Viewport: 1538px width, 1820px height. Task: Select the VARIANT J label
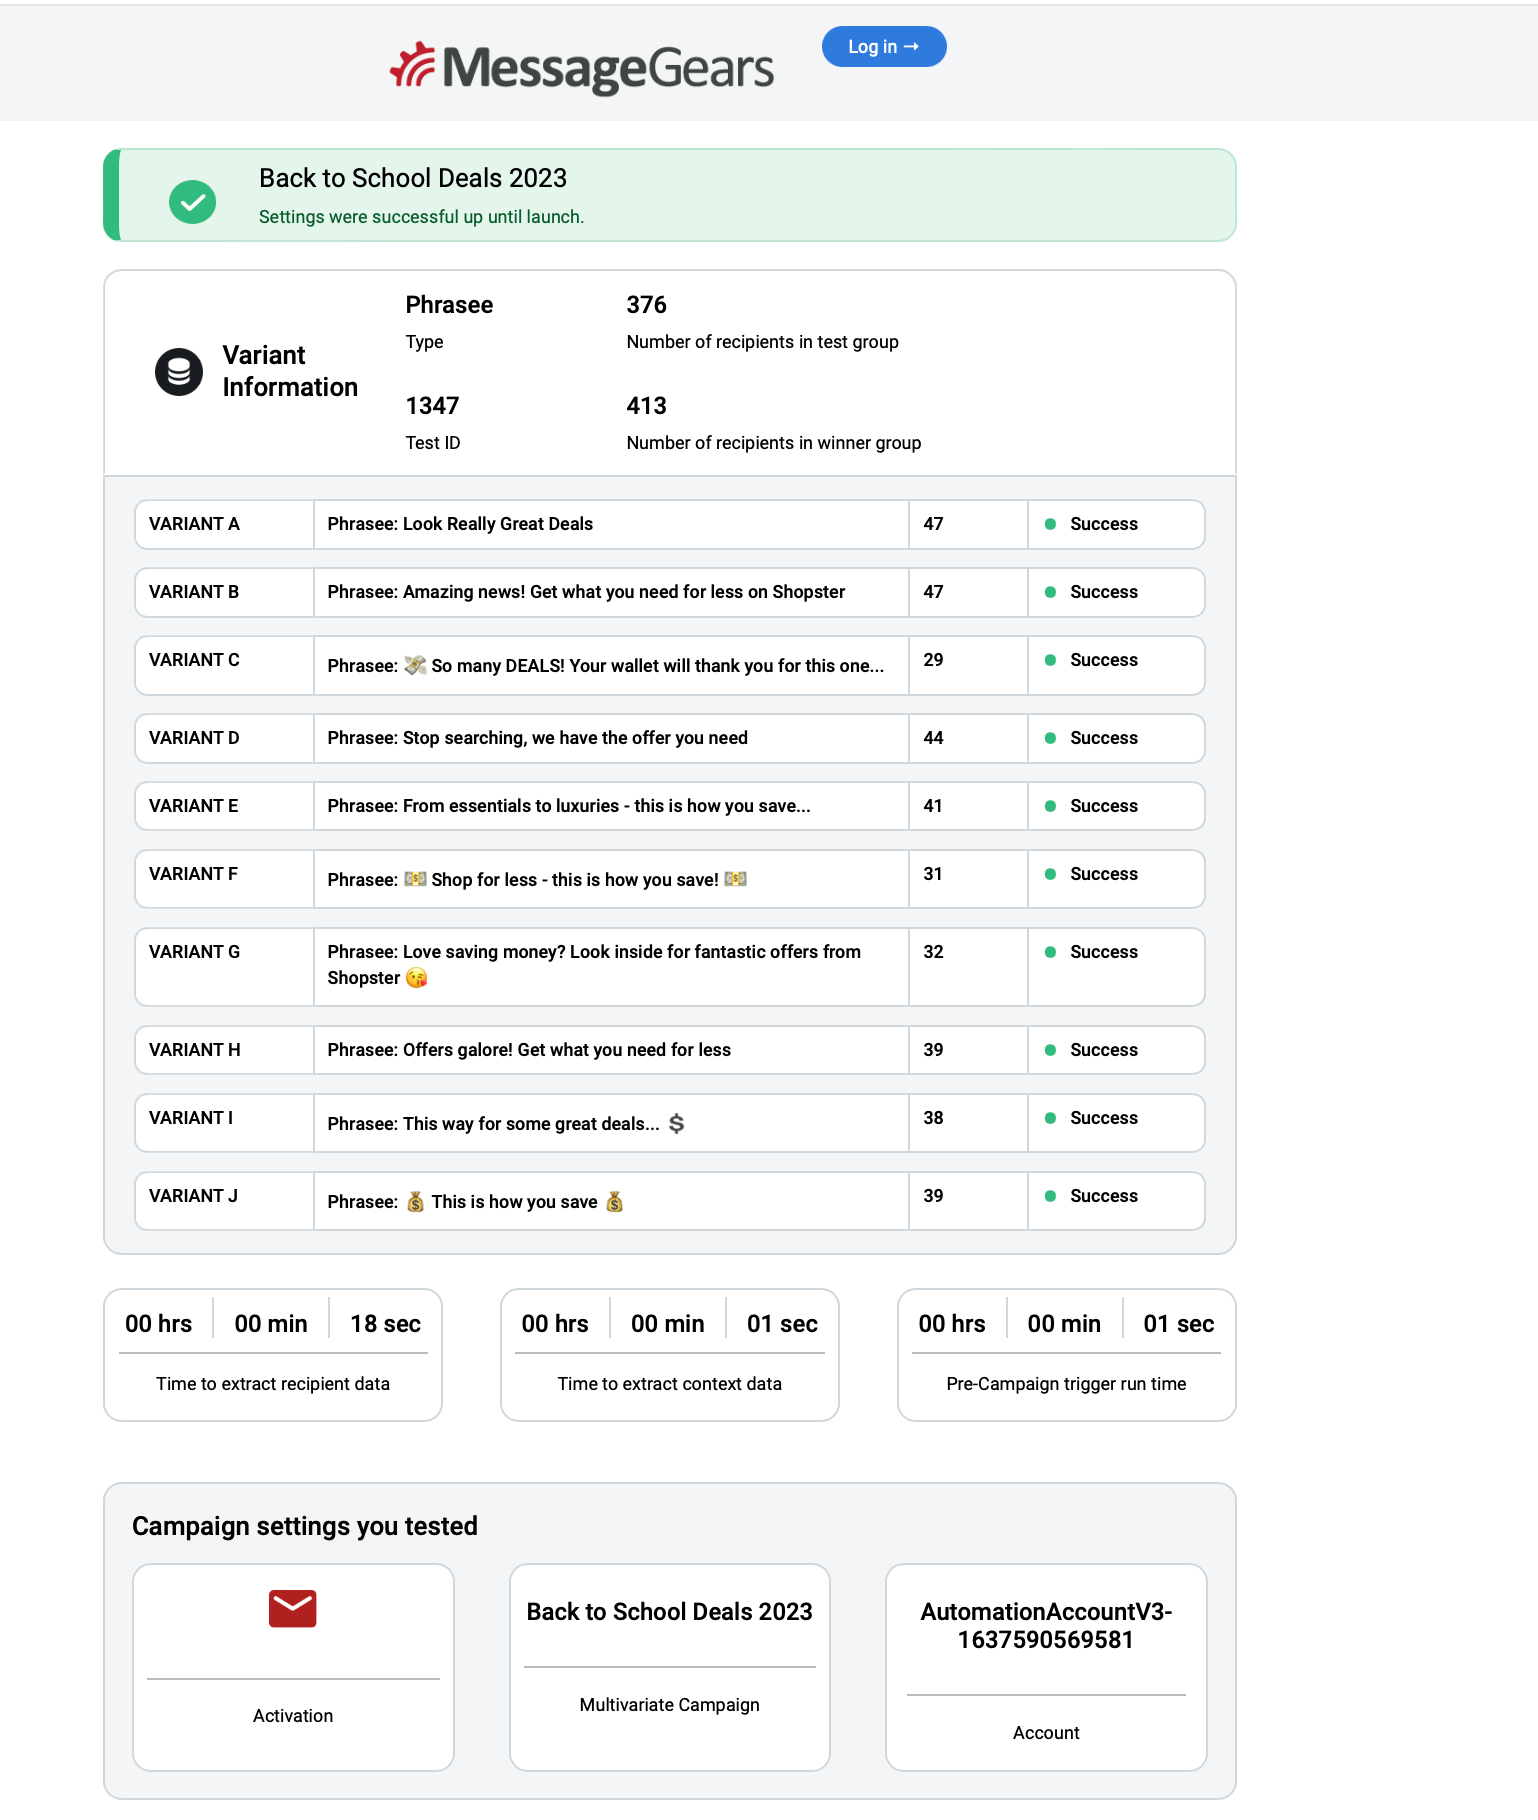click(x=193, y=1196)
